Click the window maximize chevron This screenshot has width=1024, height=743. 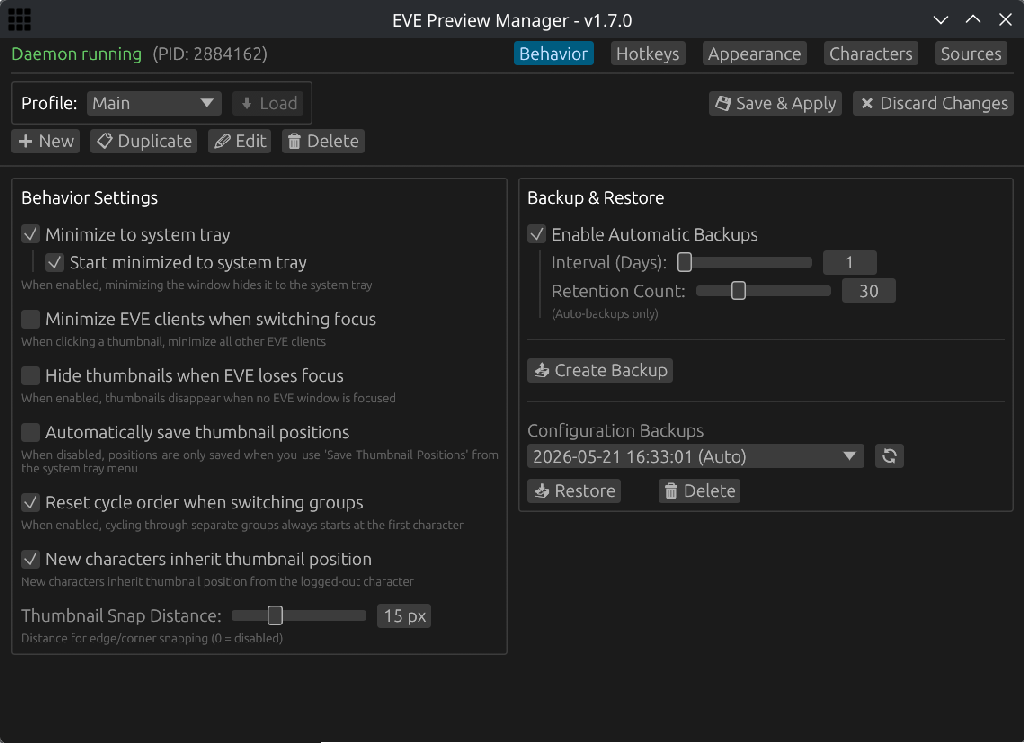(x=972, y=20)
